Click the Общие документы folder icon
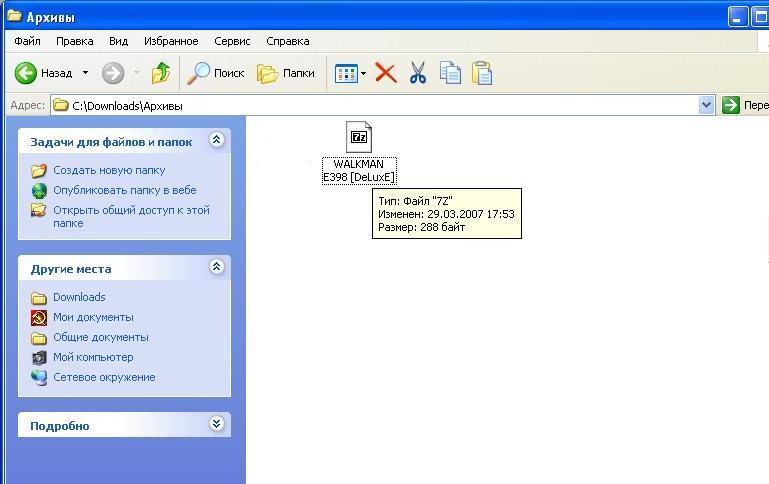The image size is (769, 484). (x=39, y=338)
